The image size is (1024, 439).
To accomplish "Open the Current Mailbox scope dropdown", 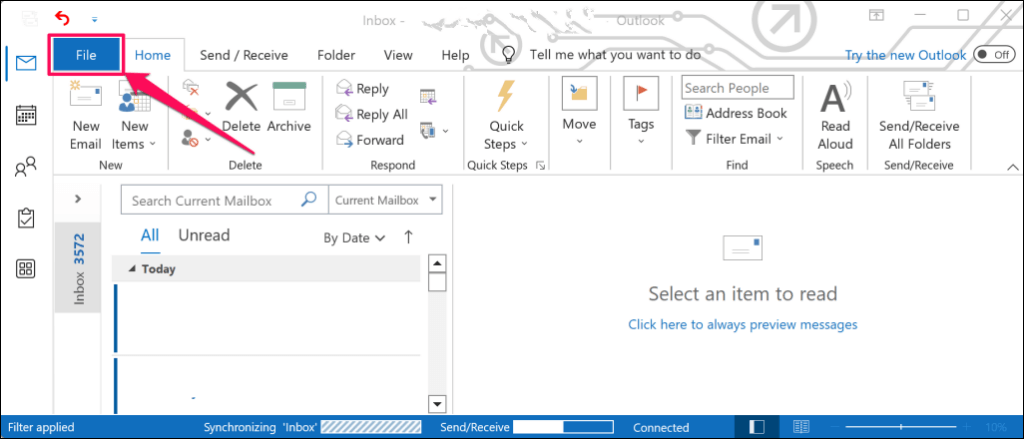I will (x=385, y=200).
